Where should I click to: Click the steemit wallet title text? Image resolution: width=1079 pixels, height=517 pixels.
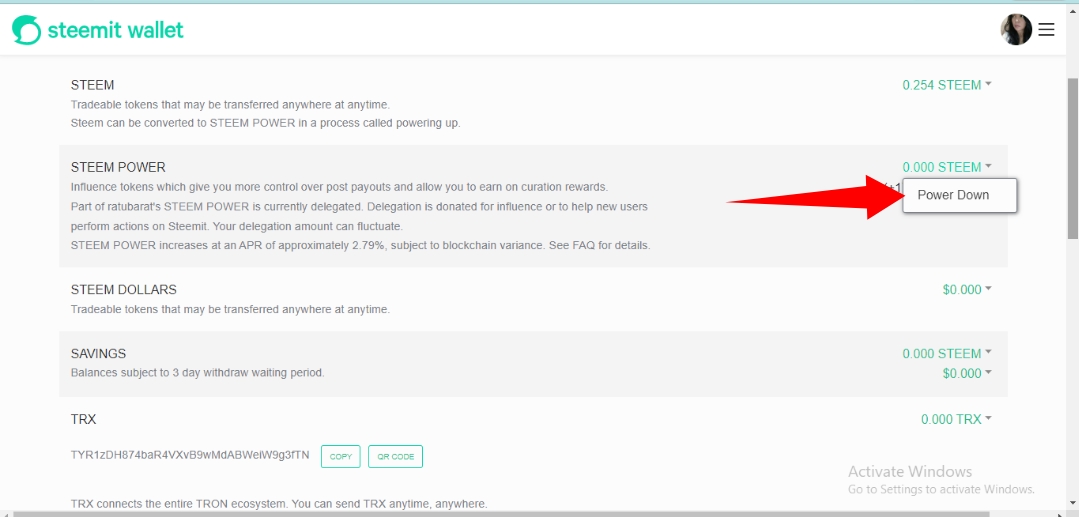(x=116, y=30)
